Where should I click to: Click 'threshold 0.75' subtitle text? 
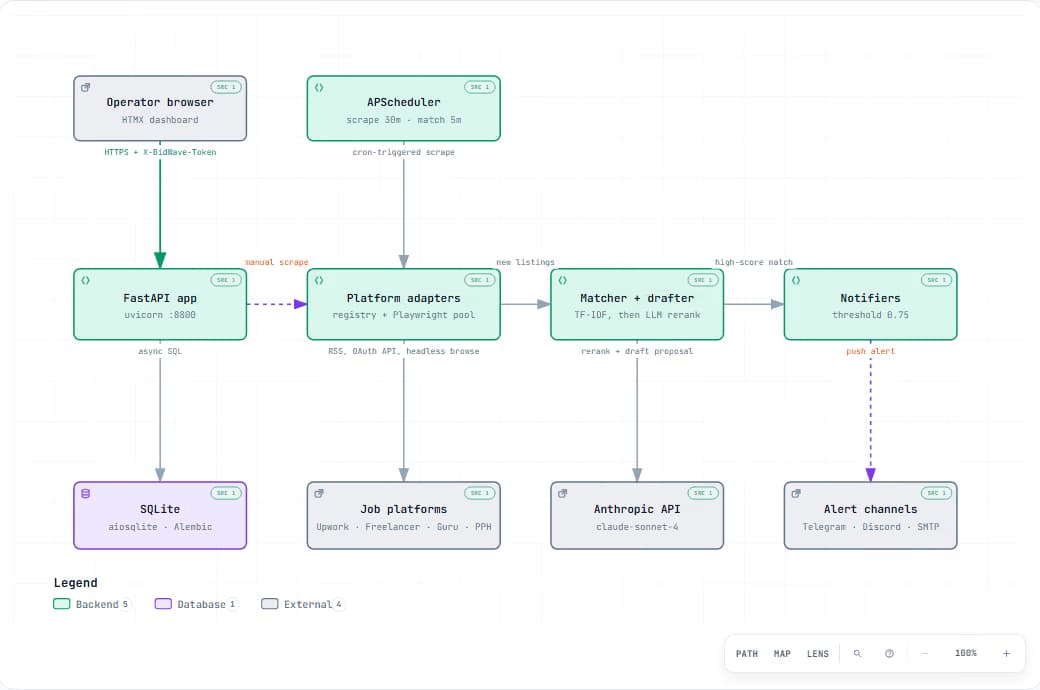870,315
